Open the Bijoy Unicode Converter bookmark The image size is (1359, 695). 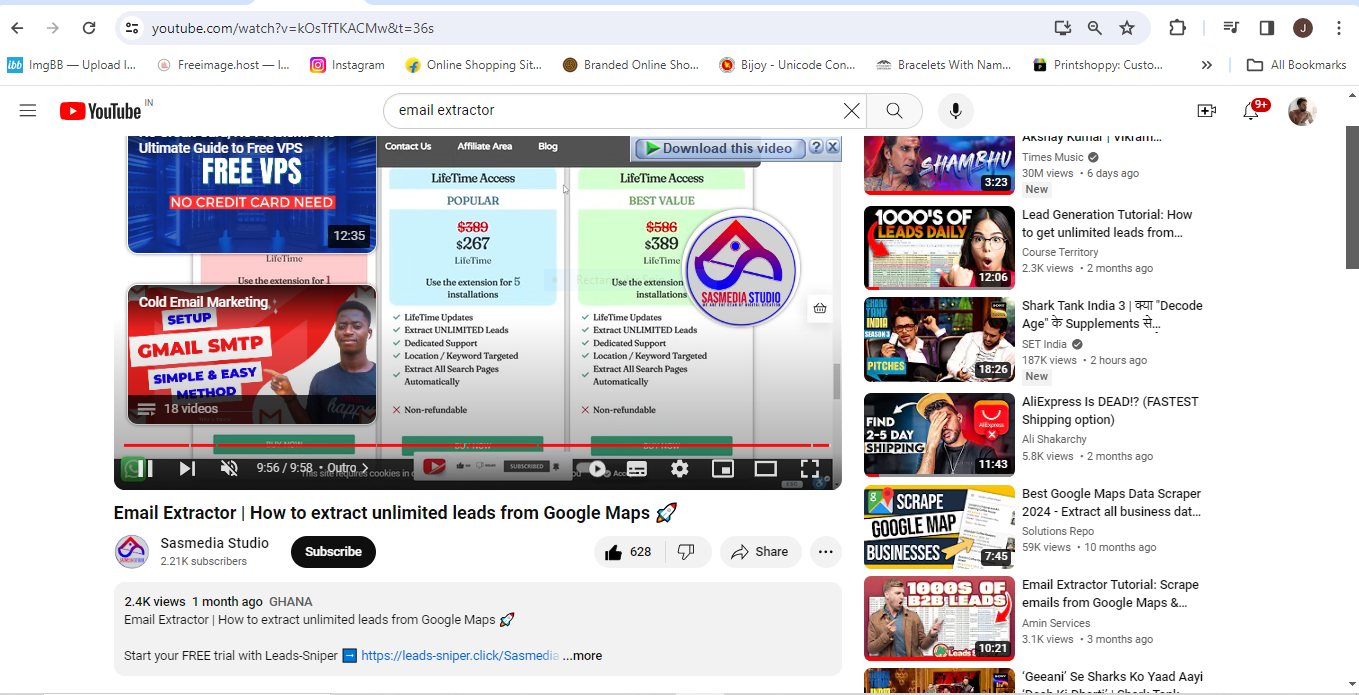788,65
